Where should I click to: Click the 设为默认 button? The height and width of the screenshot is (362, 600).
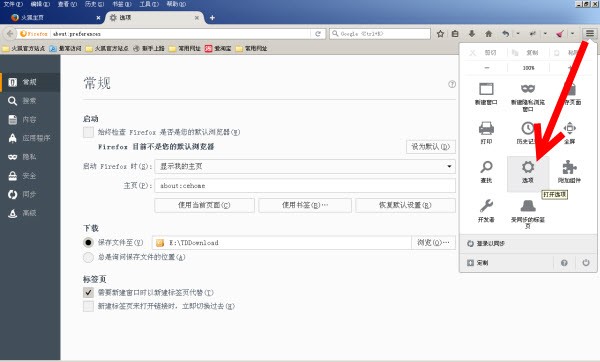[430, 147]
